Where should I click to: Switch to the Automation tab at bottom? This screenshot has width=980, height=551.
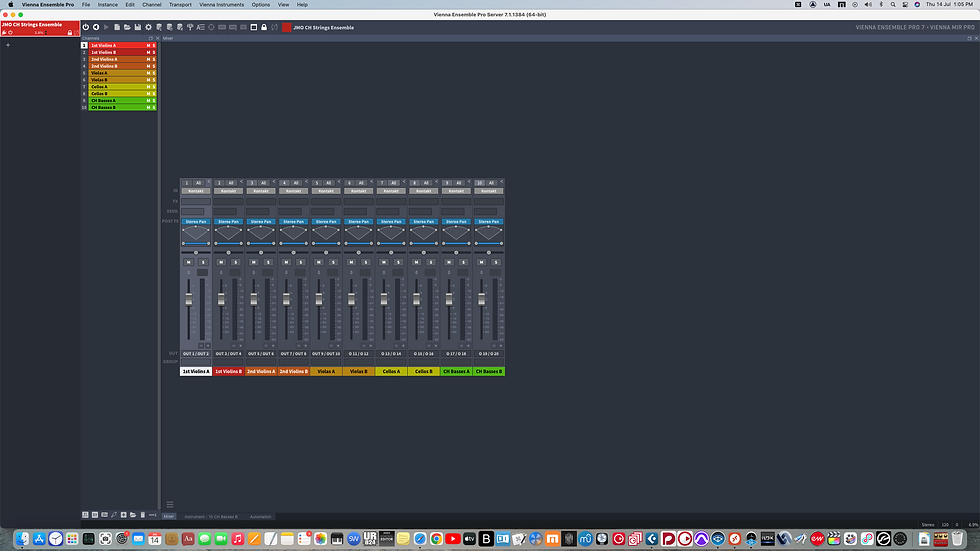261,517
